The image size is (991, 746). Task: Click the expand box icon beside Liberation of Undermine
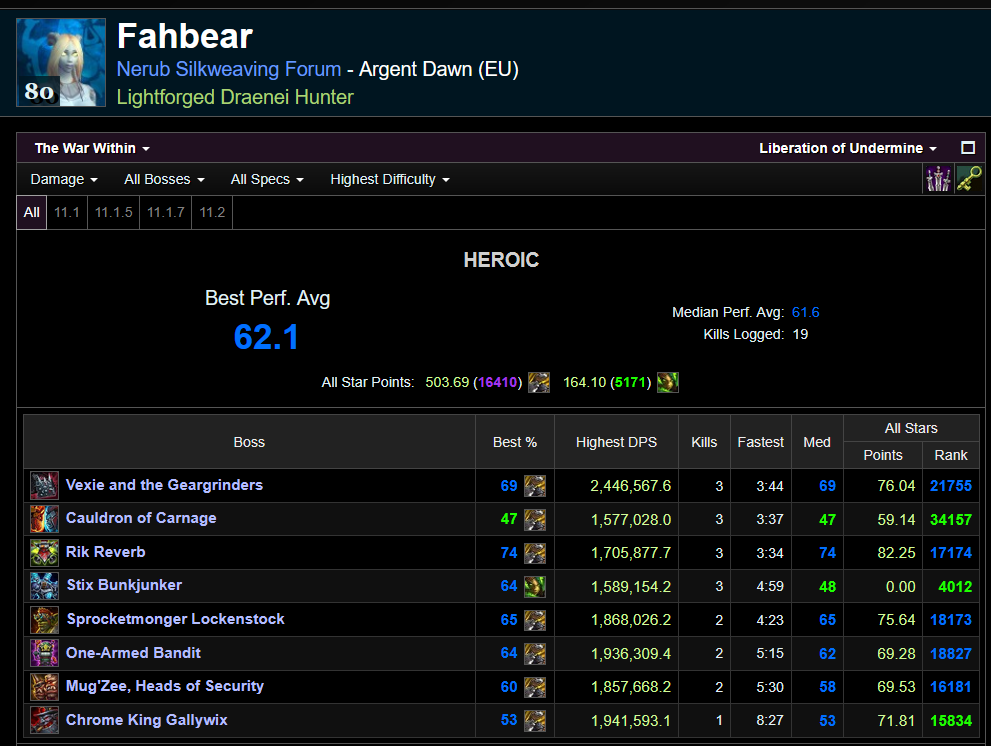(968, 148)
